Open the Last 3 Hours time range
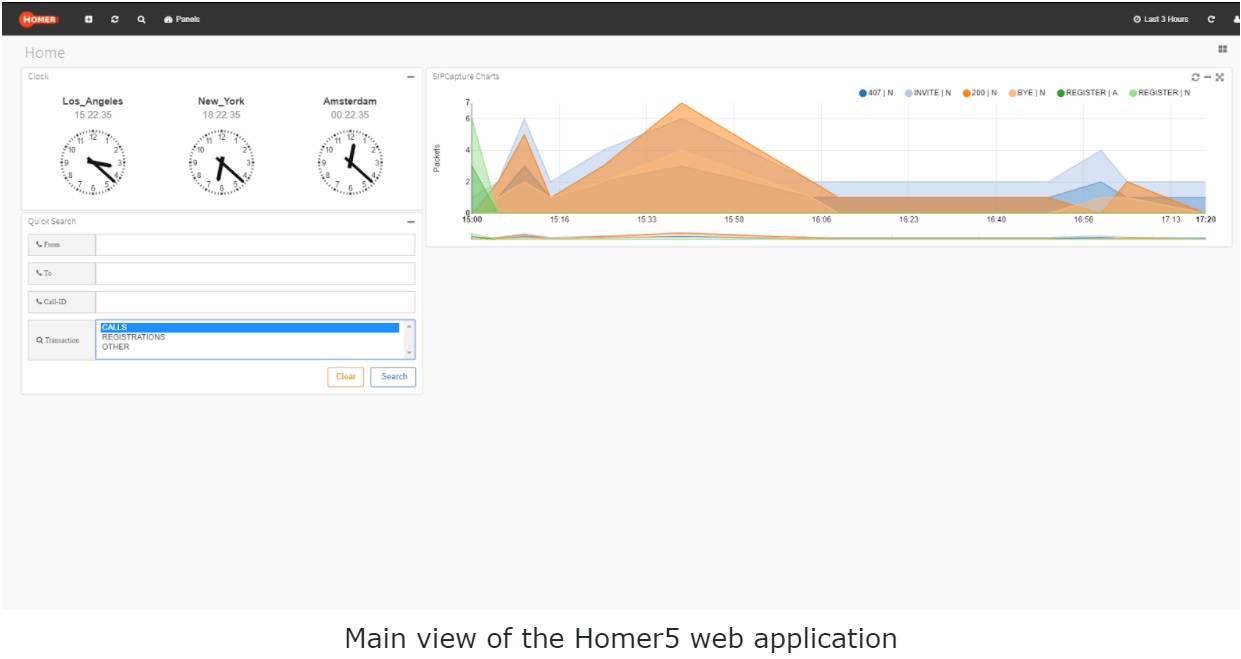 pyautogui.click(x=1161, y=19)
